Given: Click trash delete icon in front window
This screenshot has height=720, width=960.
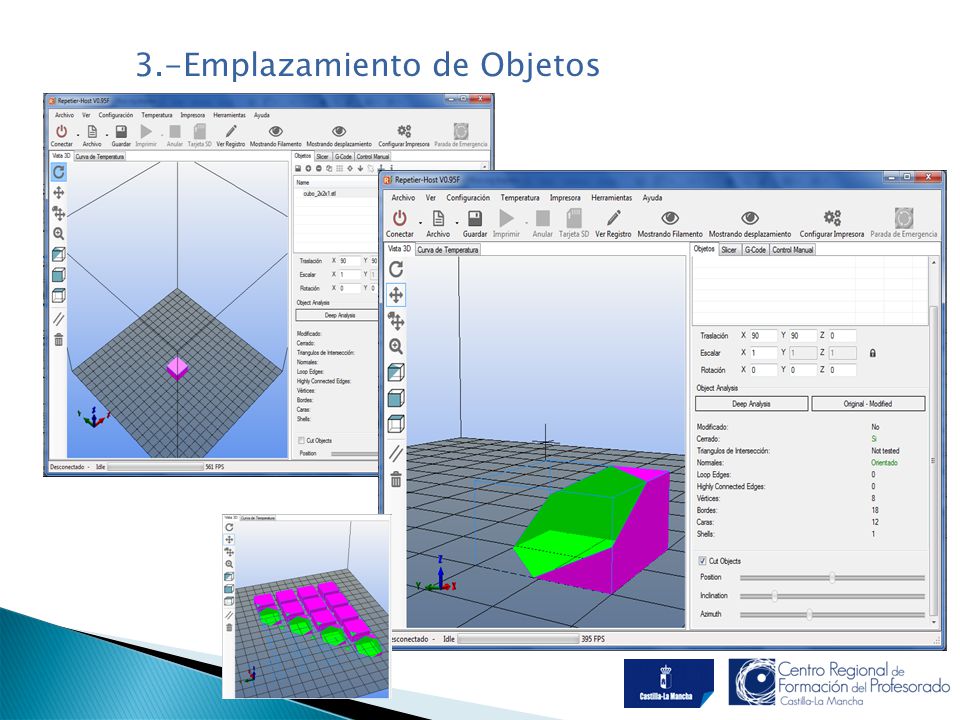Looking at the screenshot, I should [396, 479].
